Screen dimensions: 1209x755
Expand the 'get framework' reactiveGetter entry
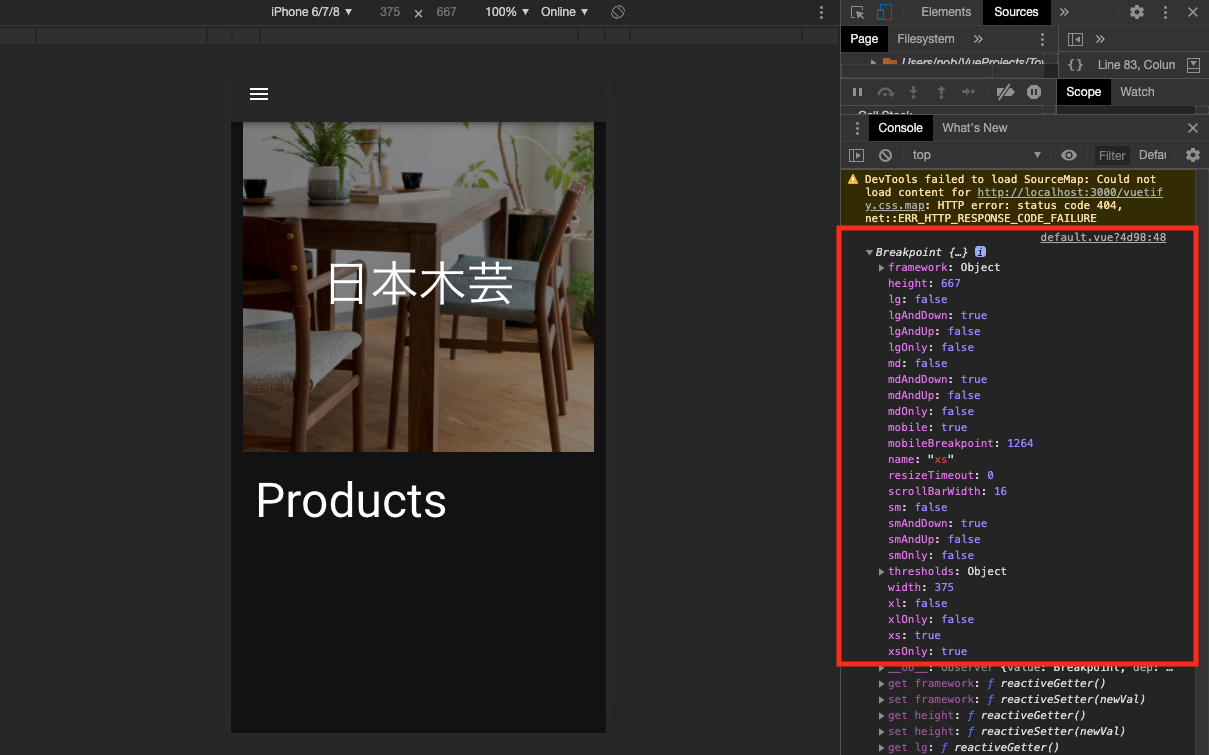[x=881, y=684]
